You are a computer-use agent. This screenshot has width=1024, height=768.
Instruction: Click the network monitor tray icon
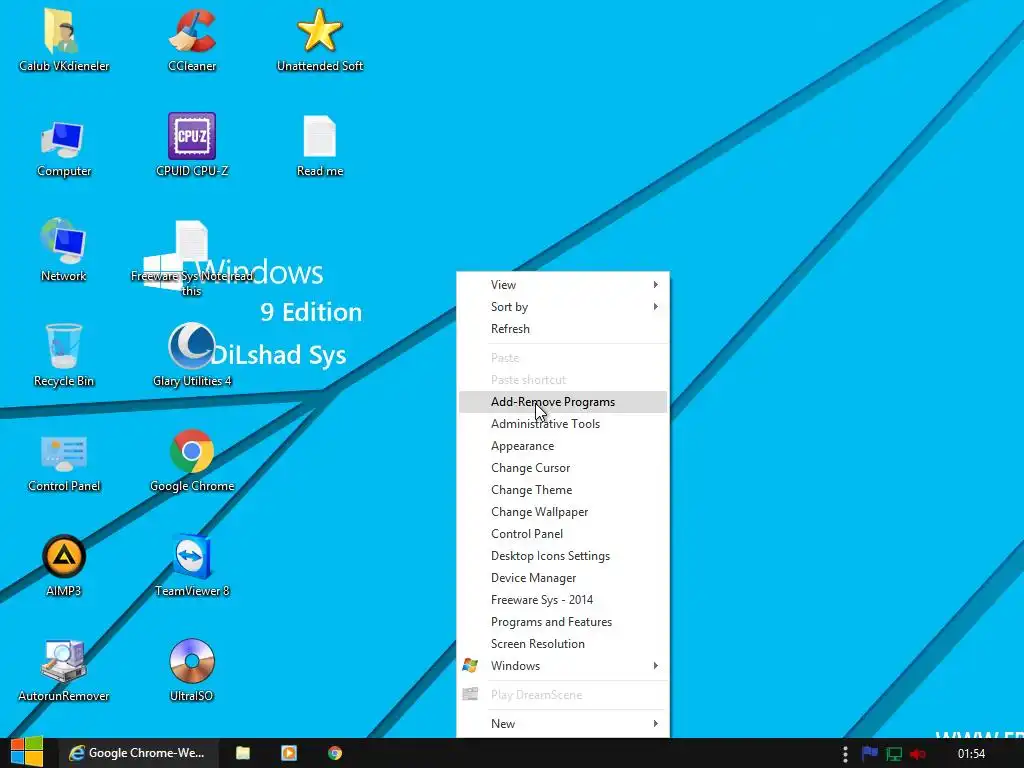pos(893,754)
